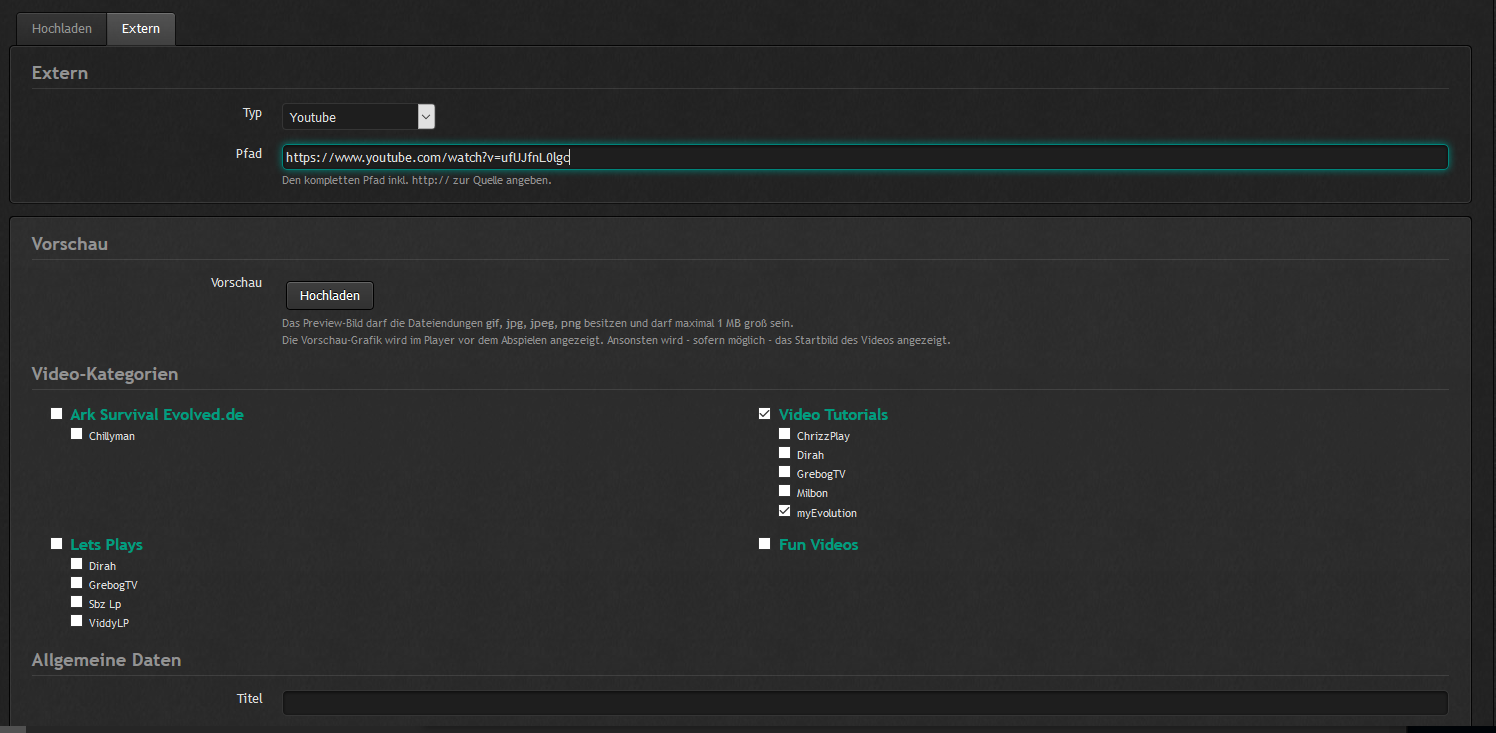1496x733 pixels.
Task: Click the Titel text field
Action: coord(864,702)
